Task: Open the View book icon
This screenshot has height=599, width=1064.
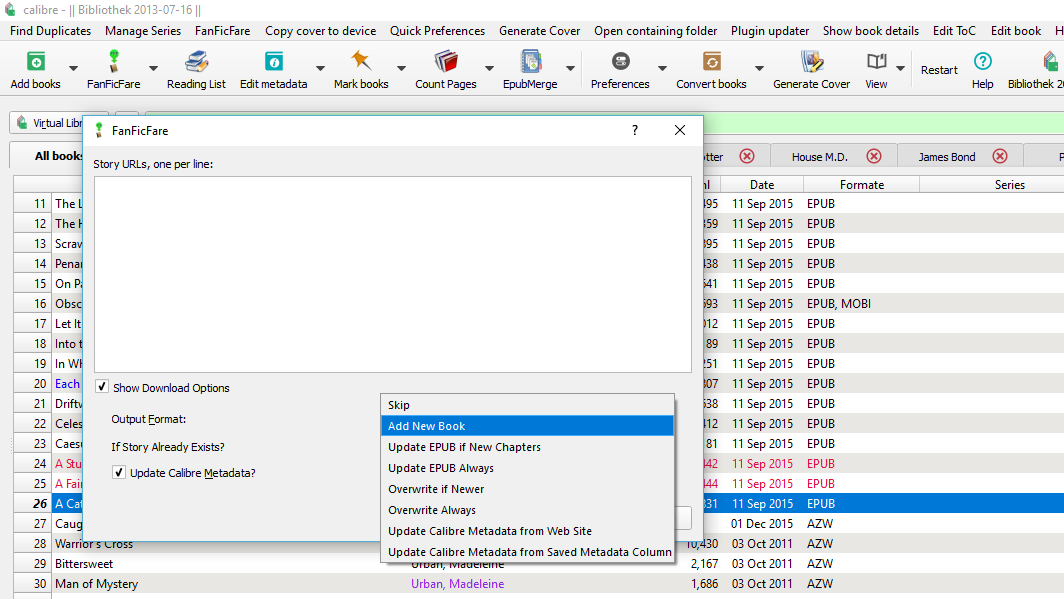Action: tap(876, 62)
